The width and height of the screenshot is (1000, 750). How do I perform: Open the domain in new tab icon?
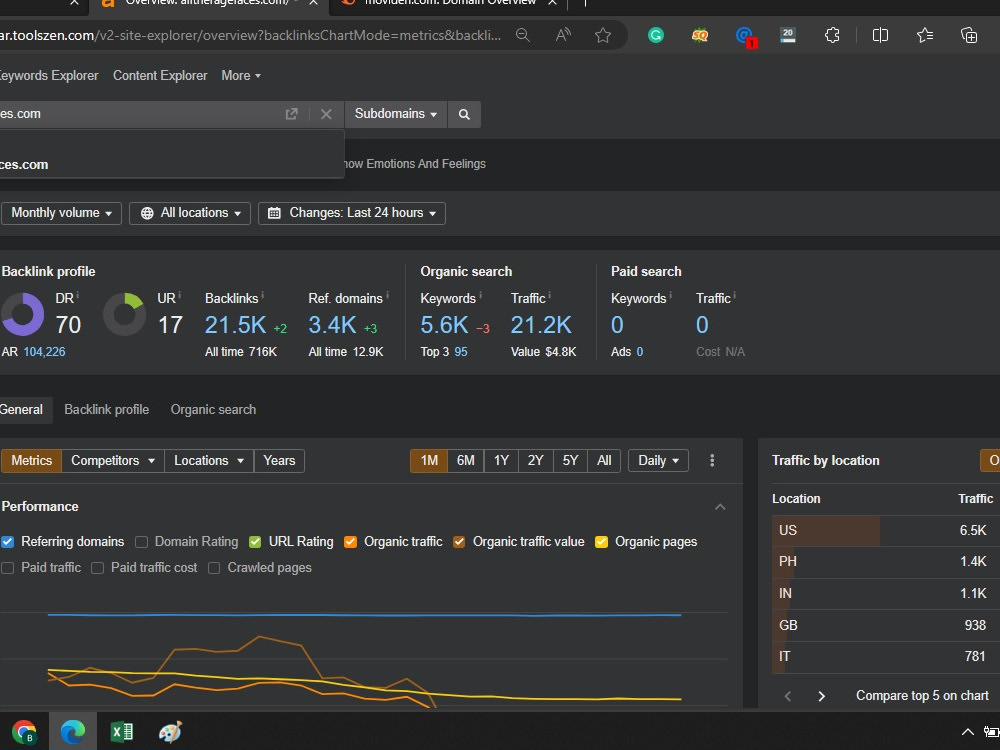click(291, 114)
